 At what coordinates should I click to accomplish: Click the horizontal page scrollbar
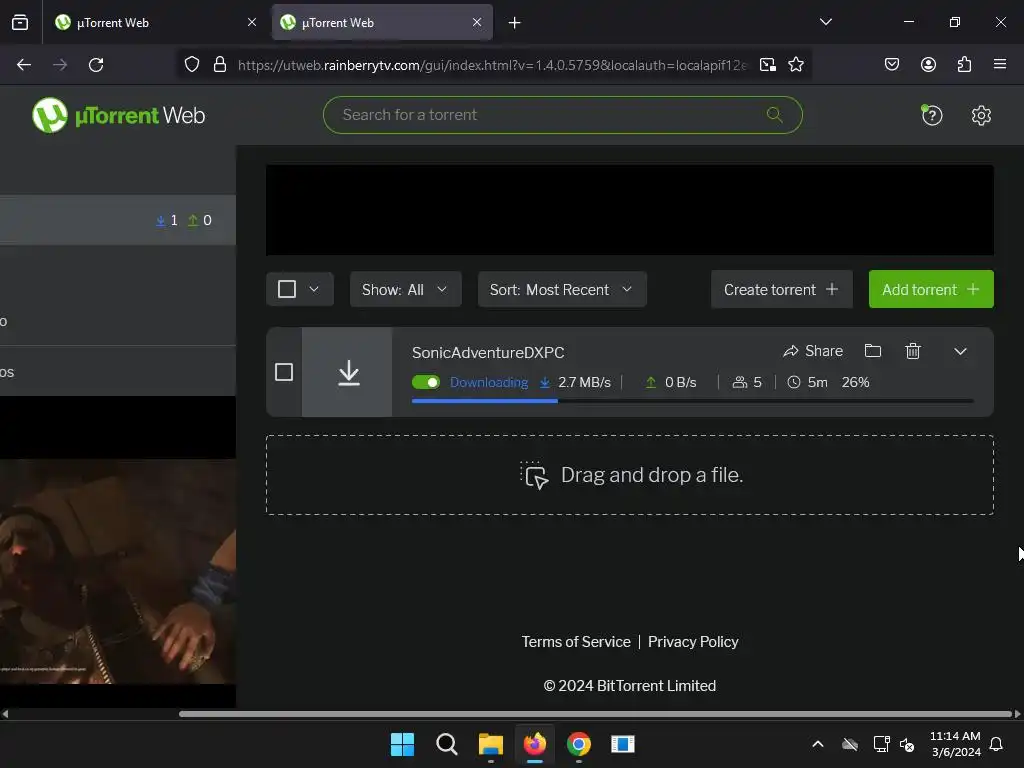595,714
